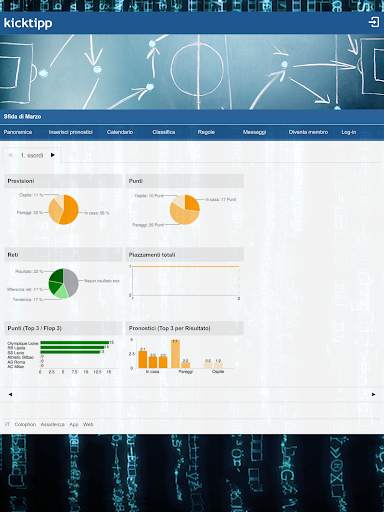Click the Reti panel header
The height and width of the screenshot is (512, 384).
point(63,255)
